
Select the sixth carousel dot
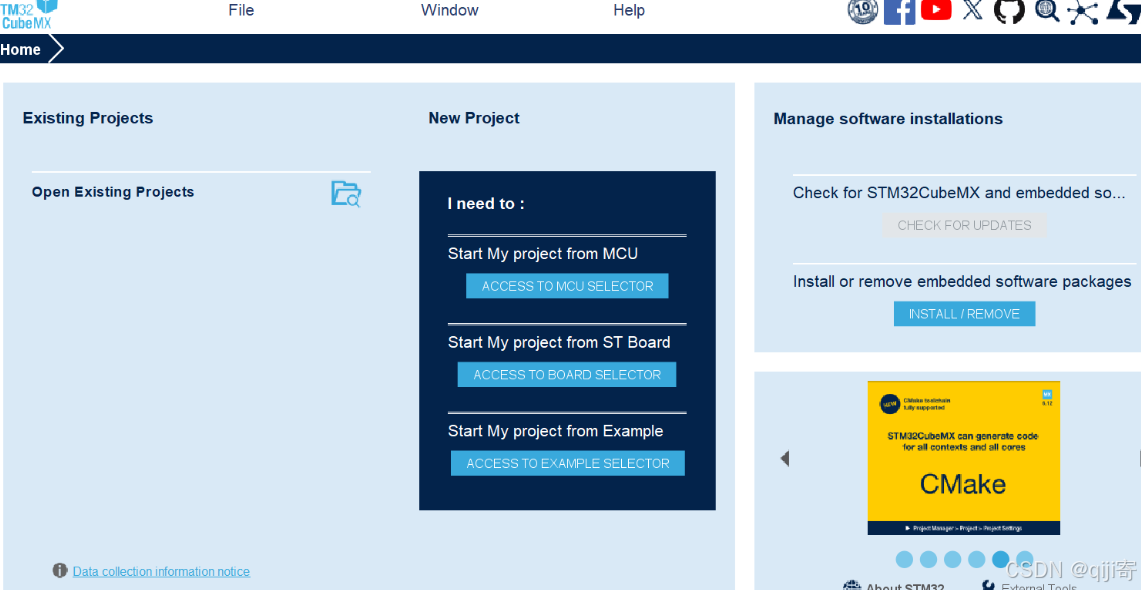[x=1025, y=559]
